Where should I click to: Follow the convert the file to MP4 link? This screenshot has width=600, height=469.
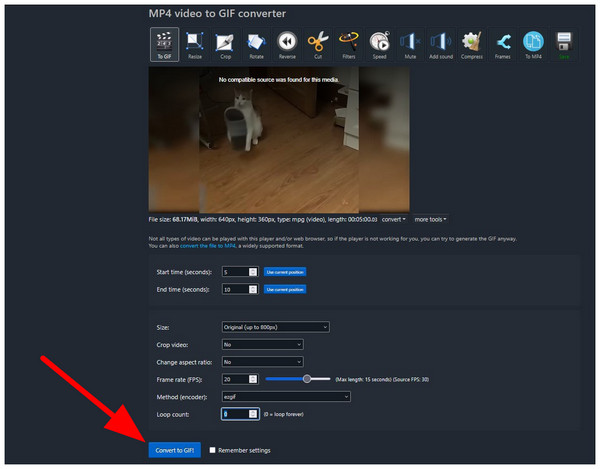tap(208, 246)
